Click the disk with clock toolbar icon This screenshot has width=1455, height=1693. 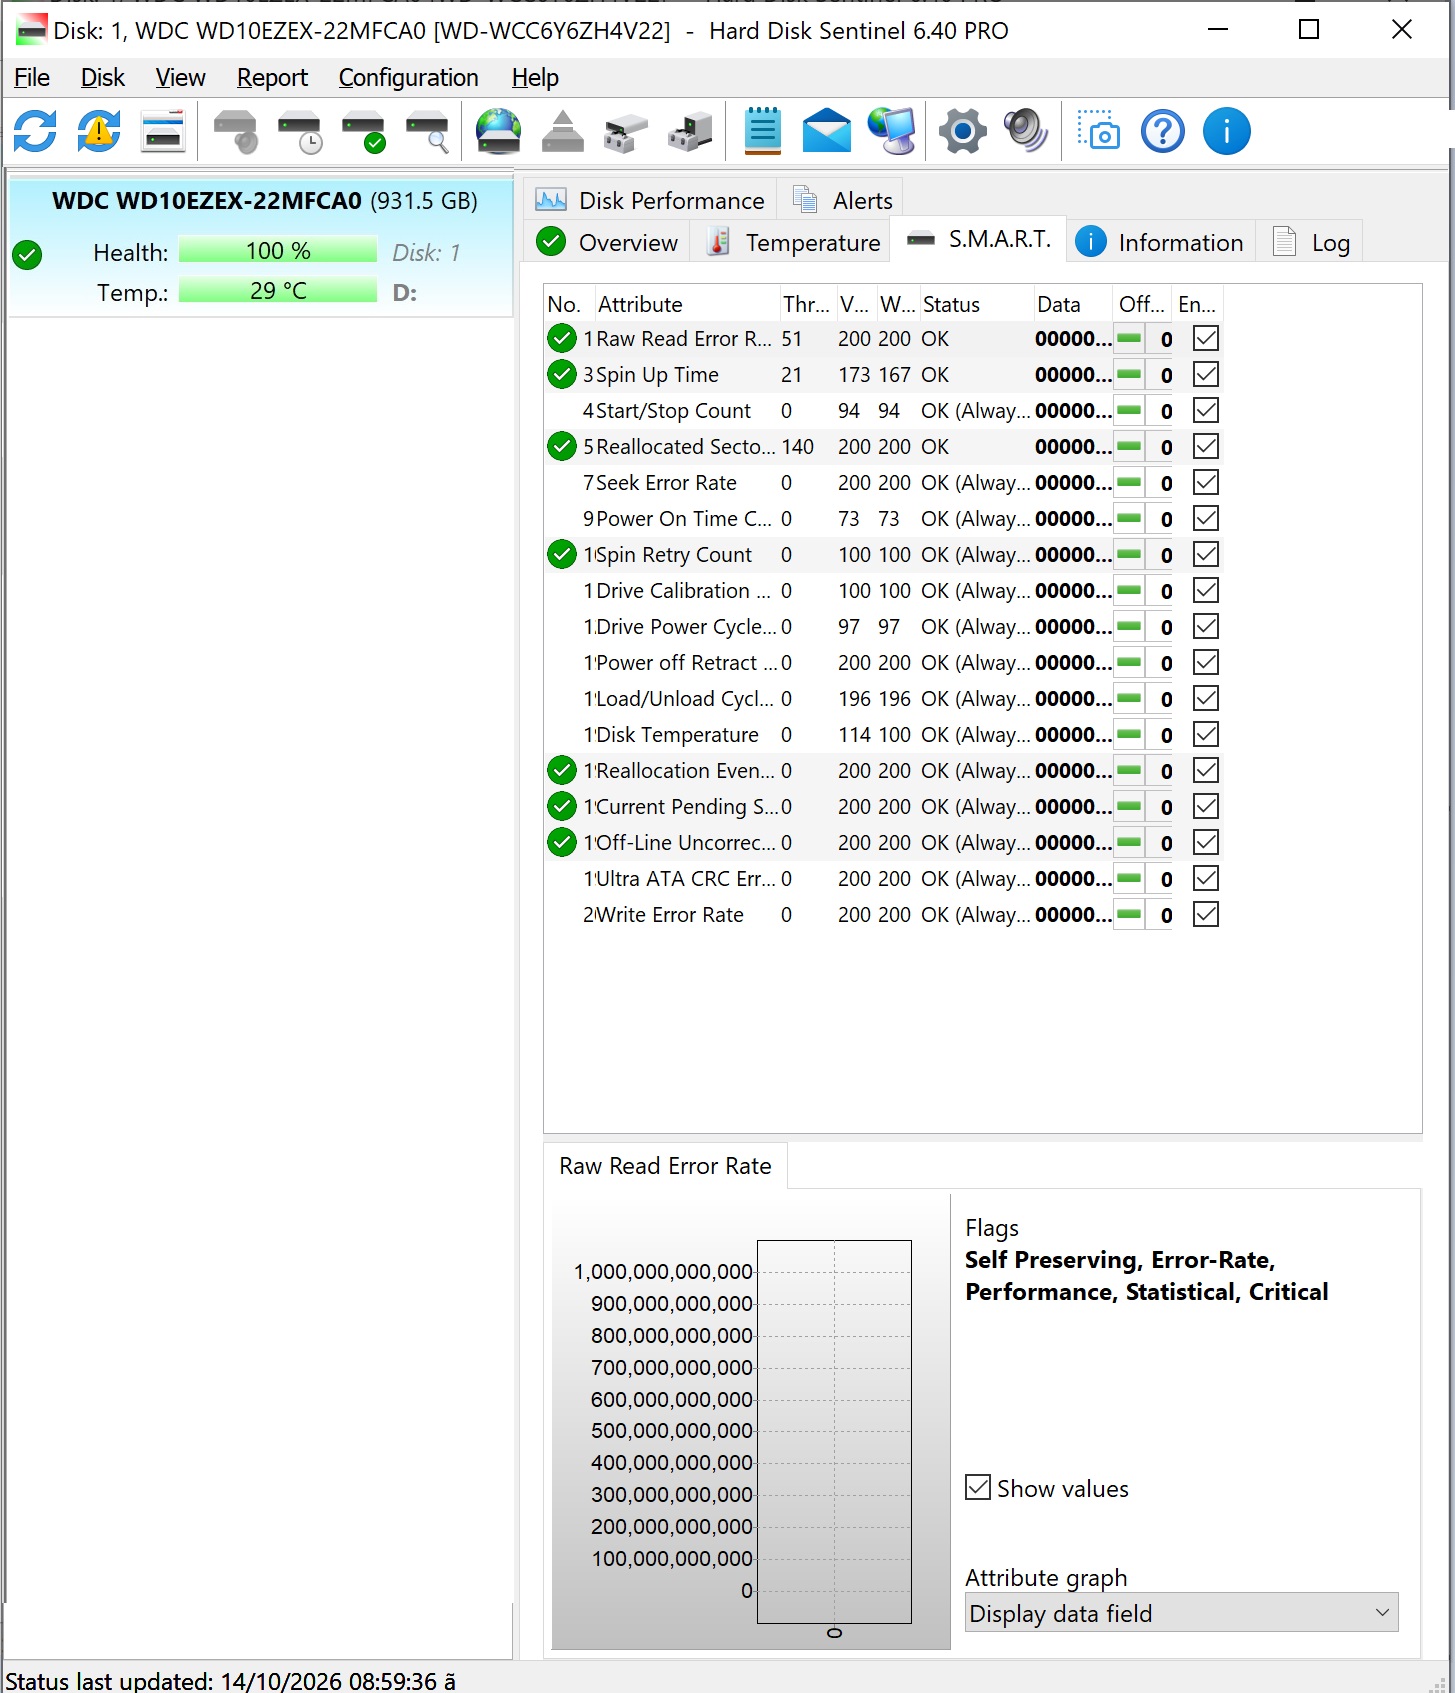(300, 131)
